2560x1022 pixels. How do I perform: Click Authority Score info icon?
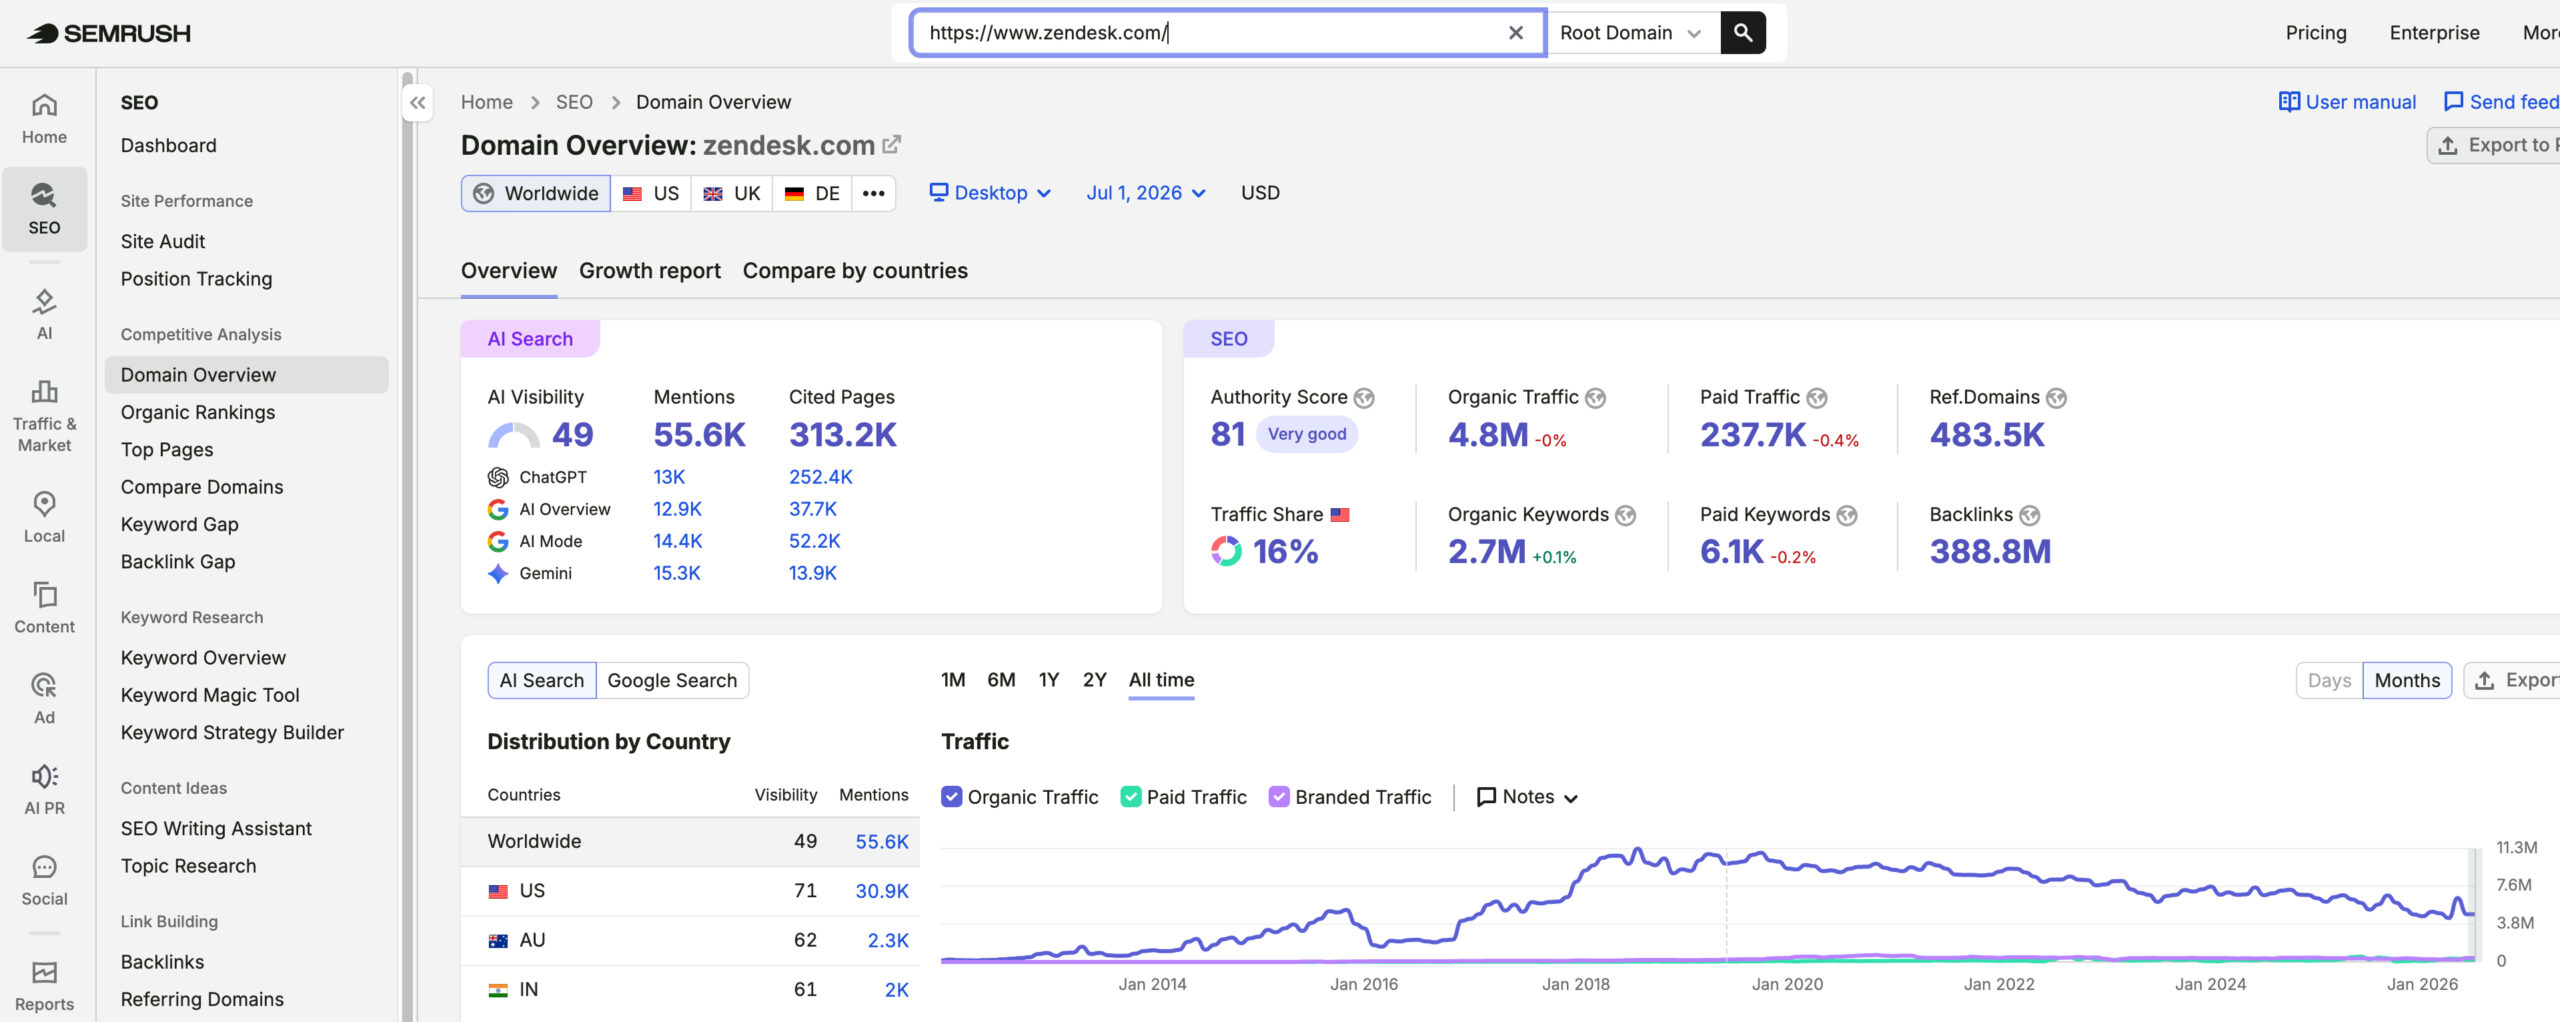pyautogui.click(x=1364, y=398)
